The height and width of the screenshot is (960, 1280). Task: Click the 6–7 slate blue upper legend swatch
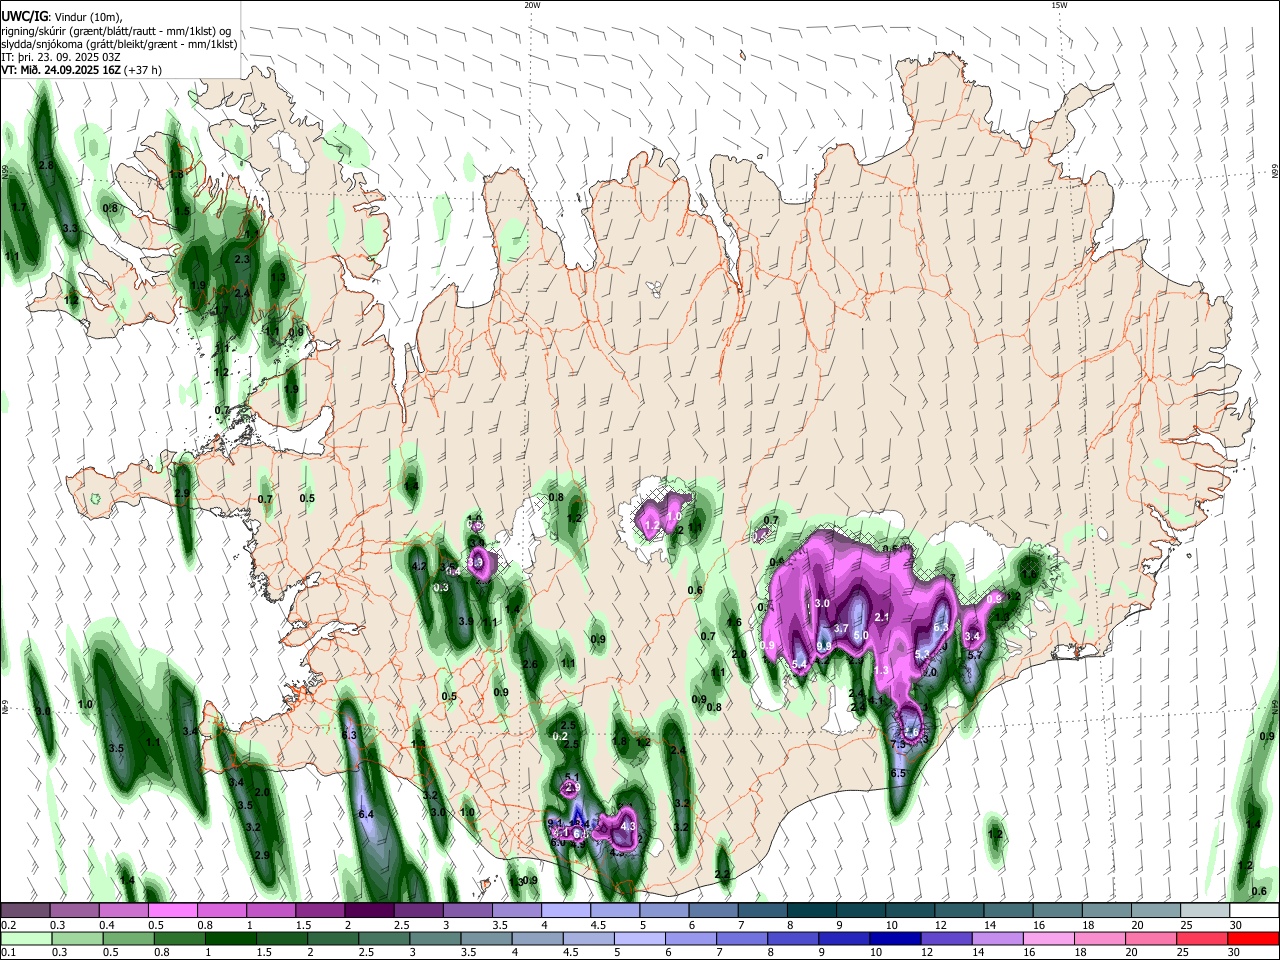pyautogui.click(x=714, y=911)
